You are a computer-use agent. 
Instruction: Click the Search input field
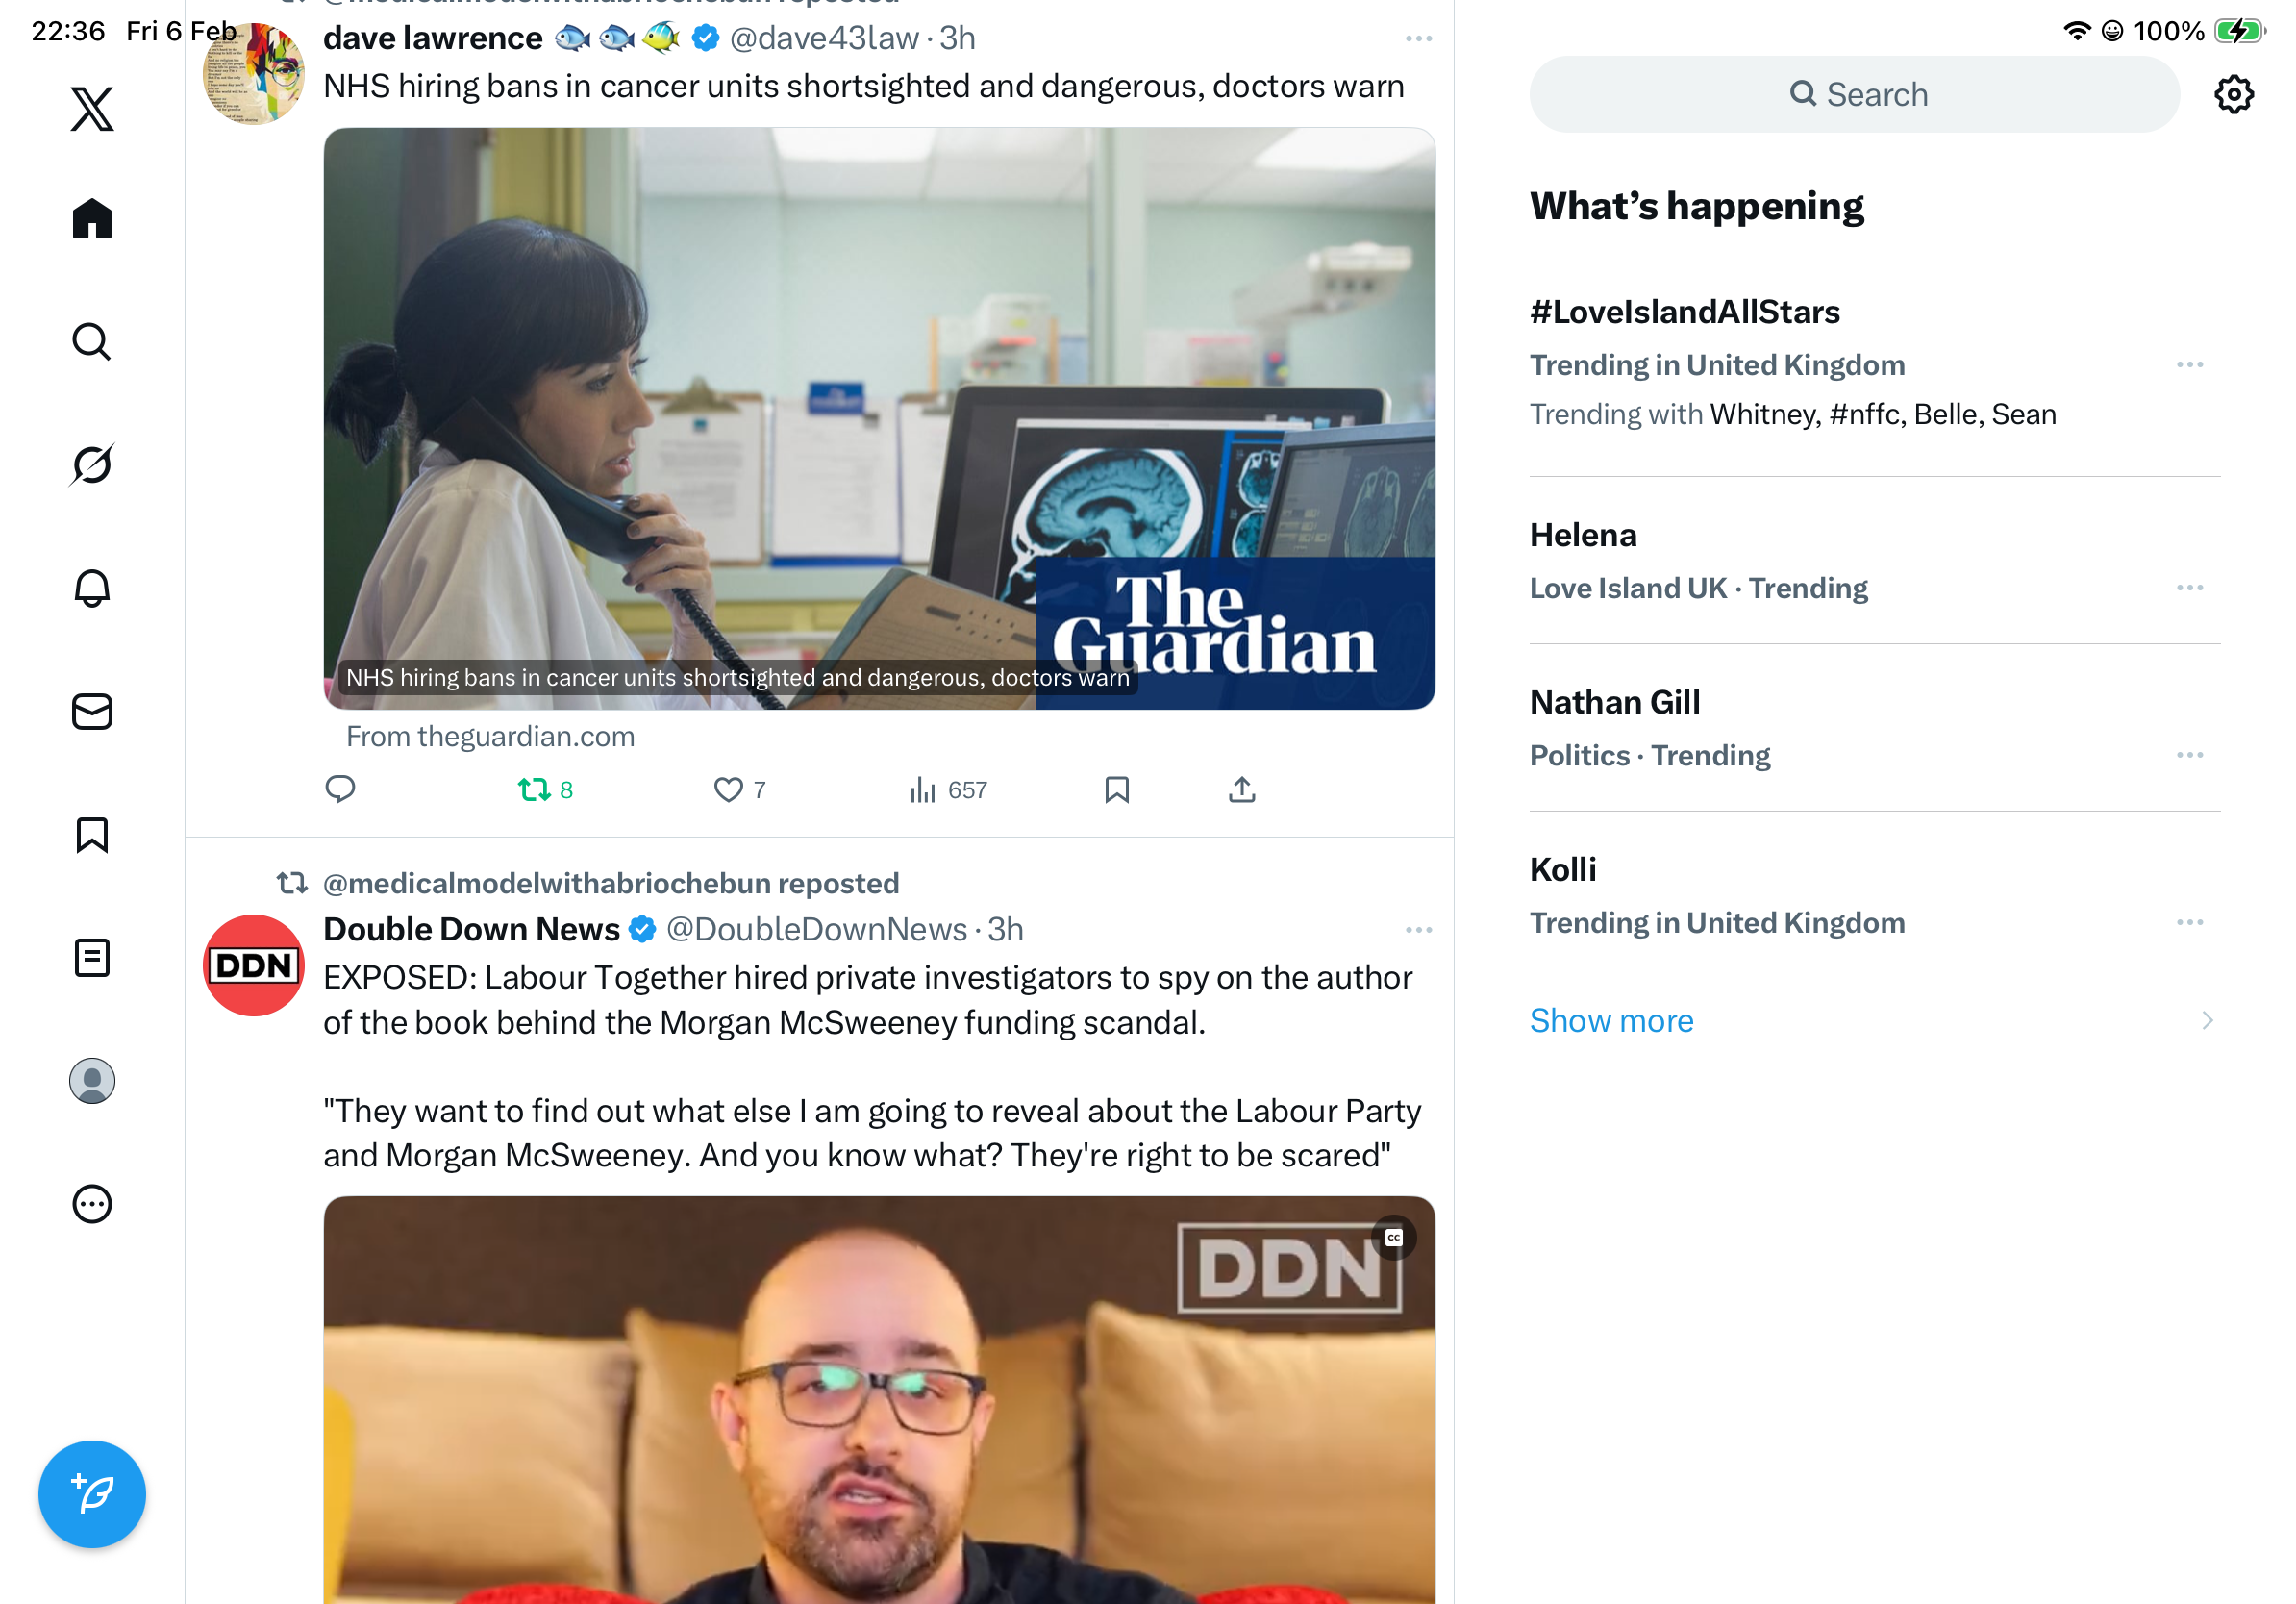1854,94
